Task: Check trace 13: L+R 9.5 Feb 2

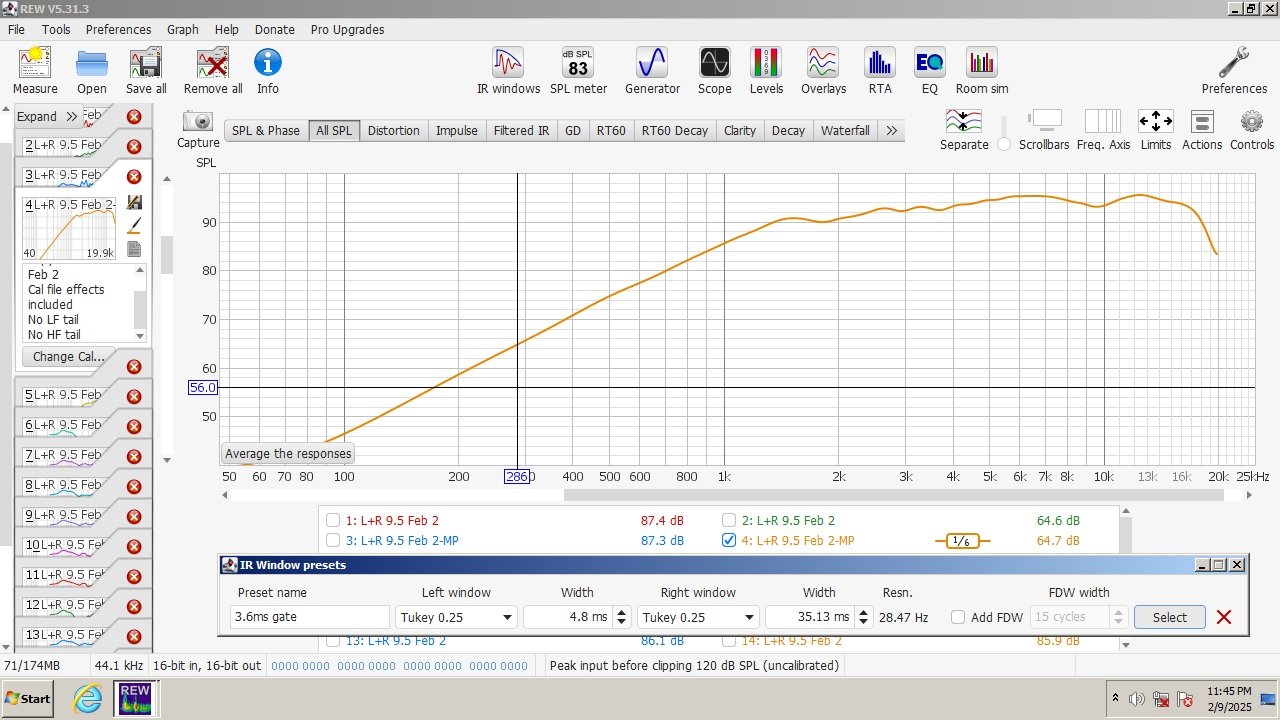Action: [332, 640]
